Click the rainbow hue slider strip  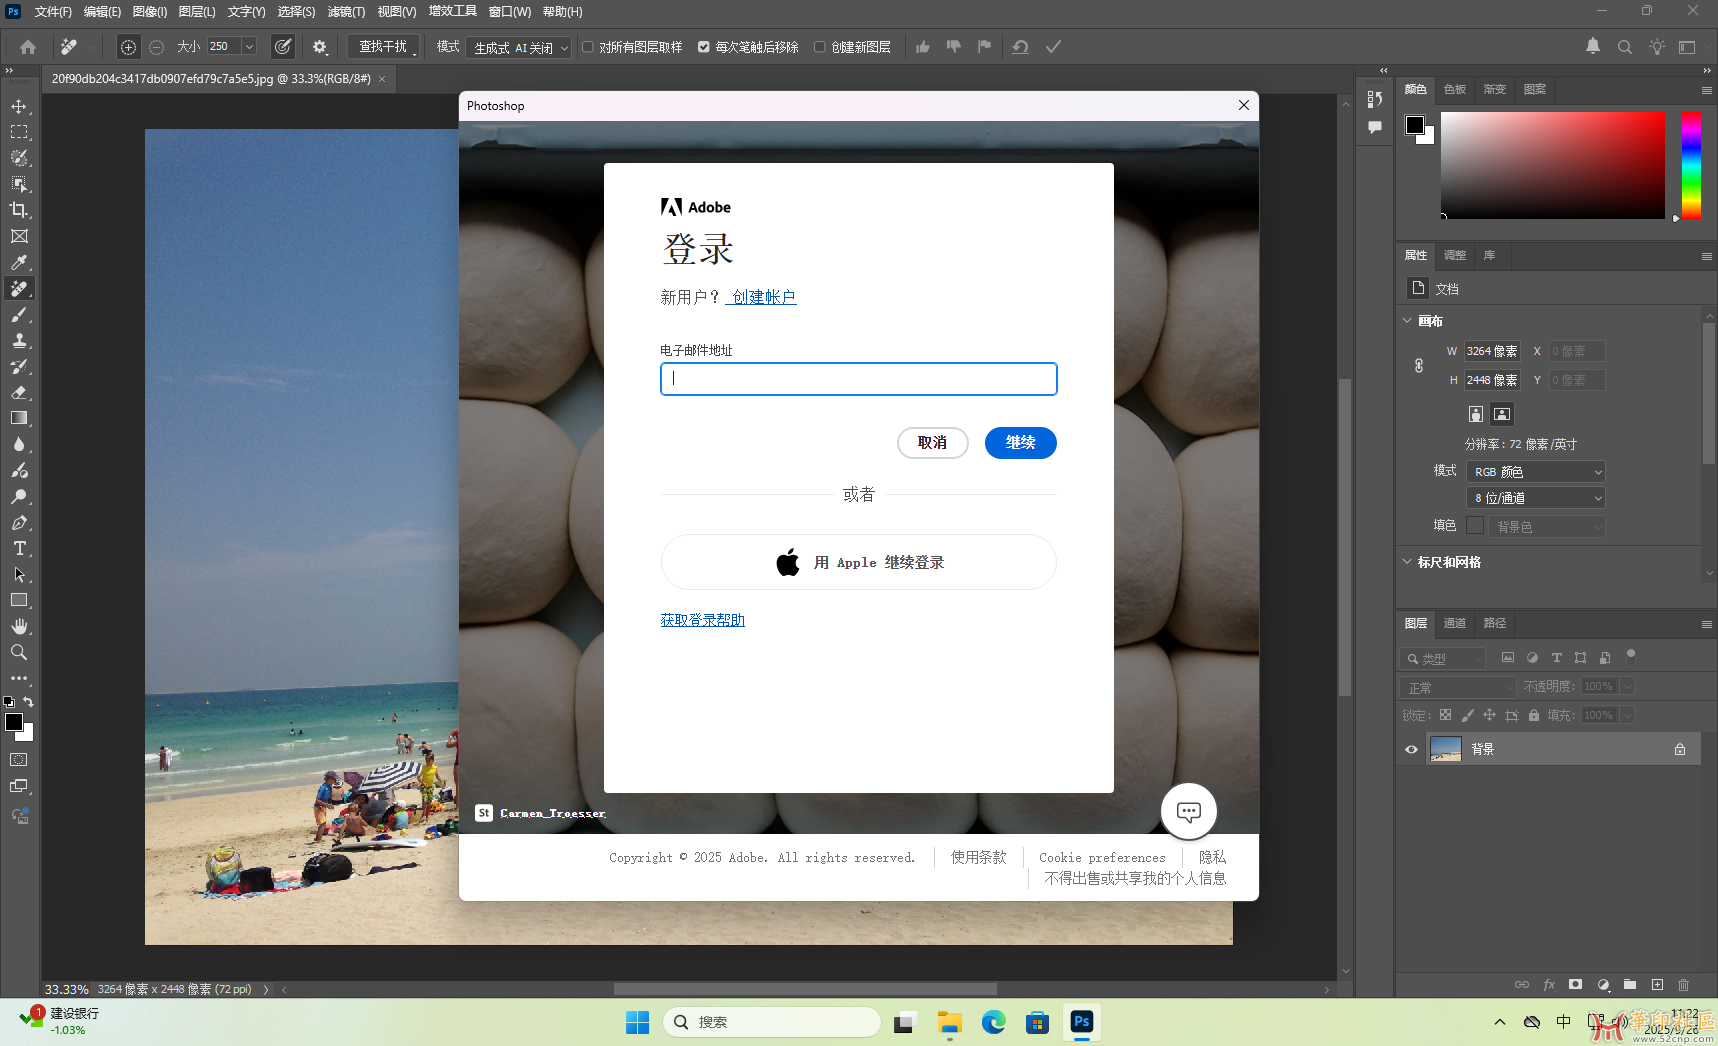point(1691,165)
